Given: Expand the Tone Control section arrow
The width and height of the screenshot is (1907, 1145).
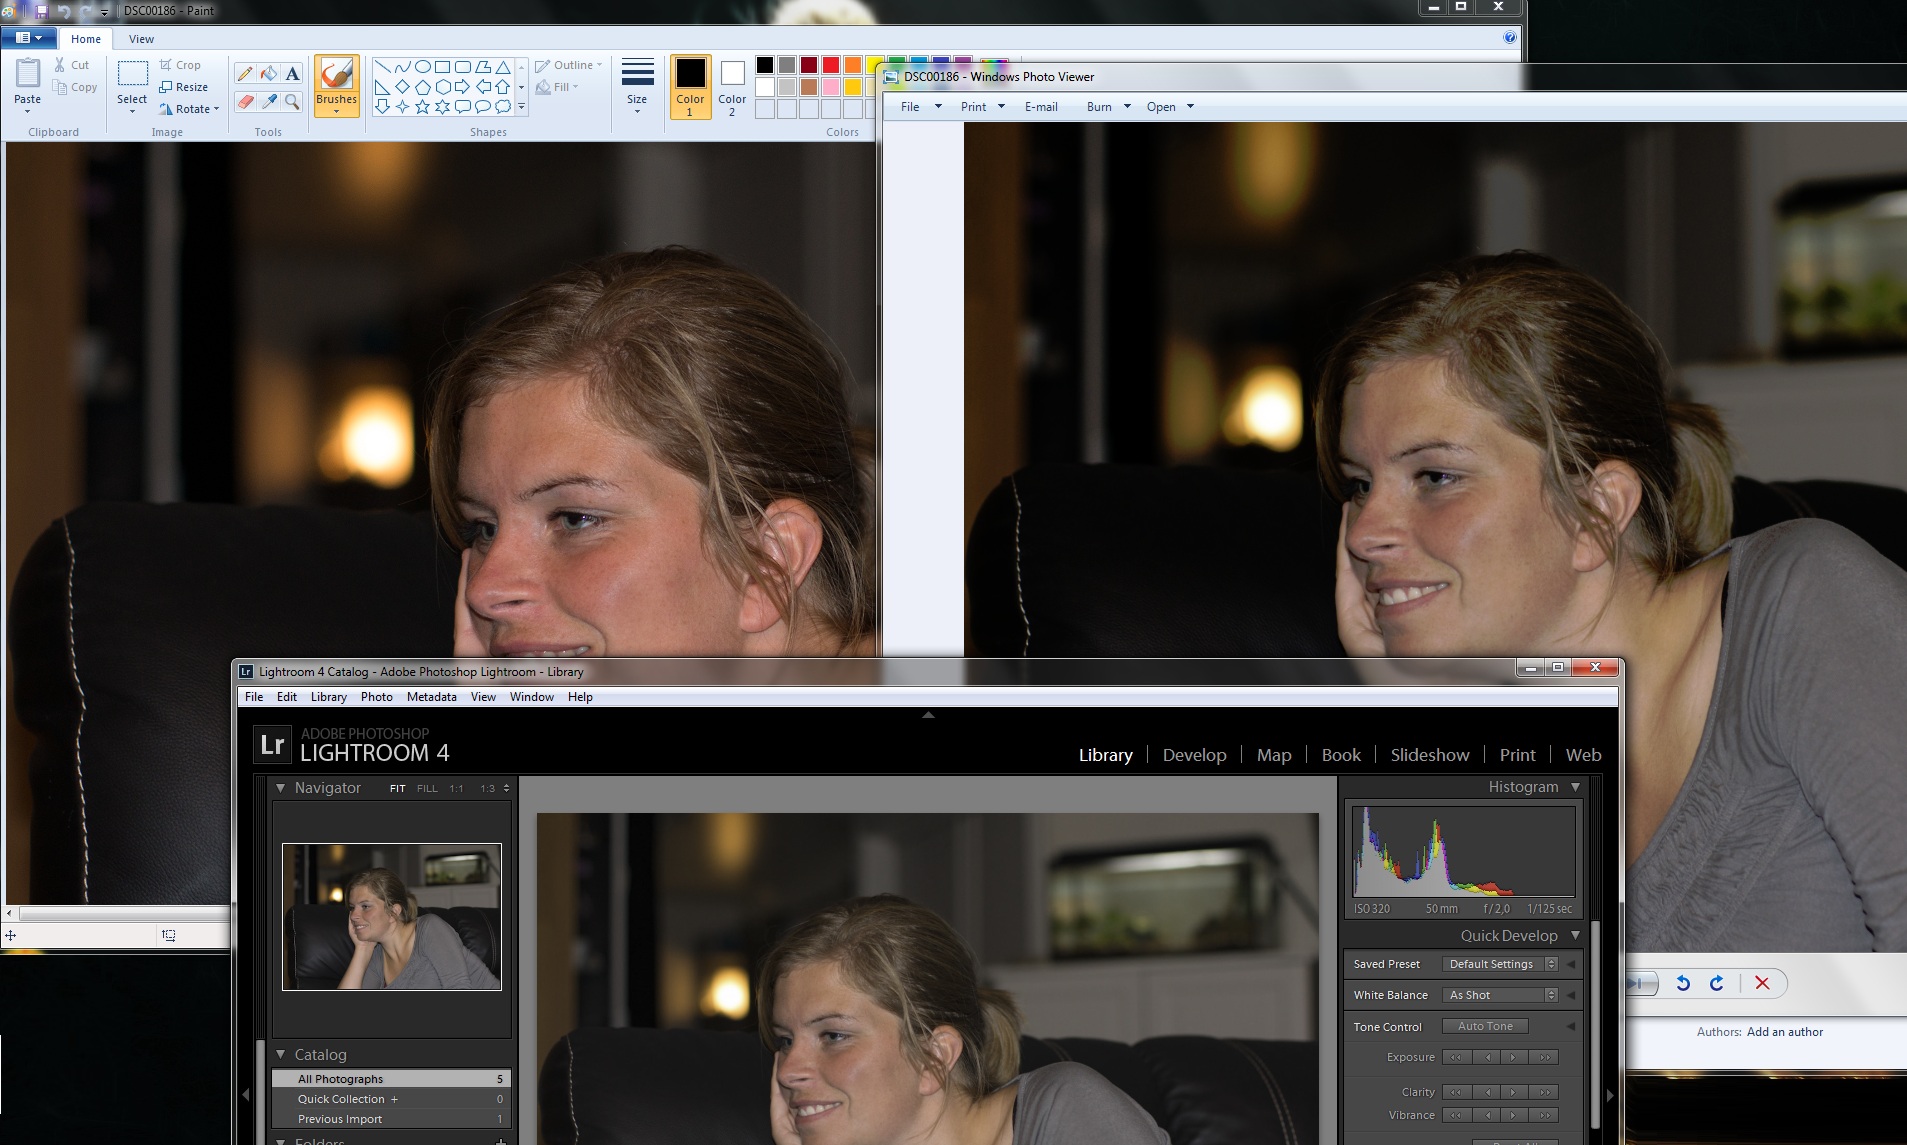Looking at the screenshot, I should coord(1571,1026).
